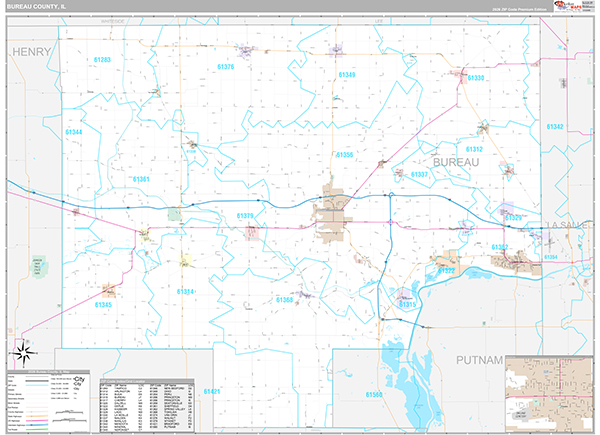The width and height of the screenshot is (600, 435).
Task: Select the ZIP code index table
Action: (147, 406)
